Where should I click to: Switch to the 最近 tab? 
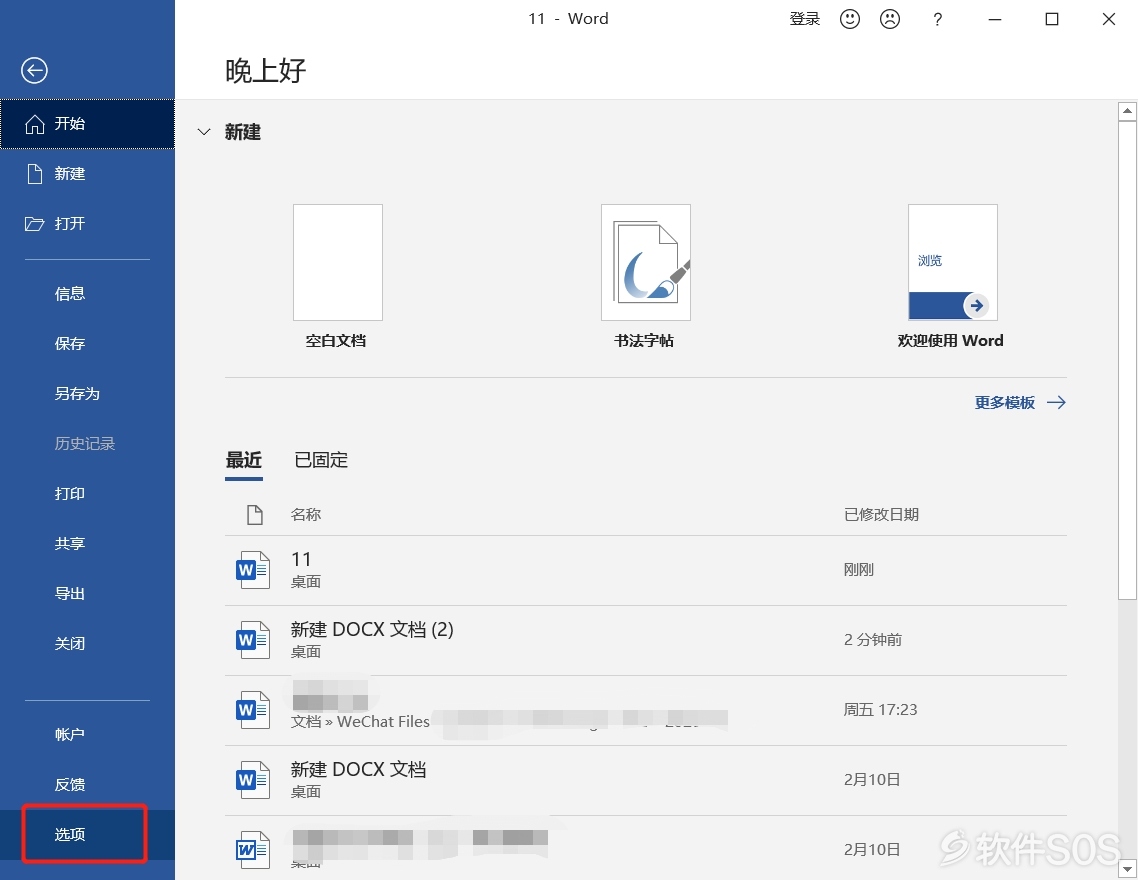tap(244, 460)
